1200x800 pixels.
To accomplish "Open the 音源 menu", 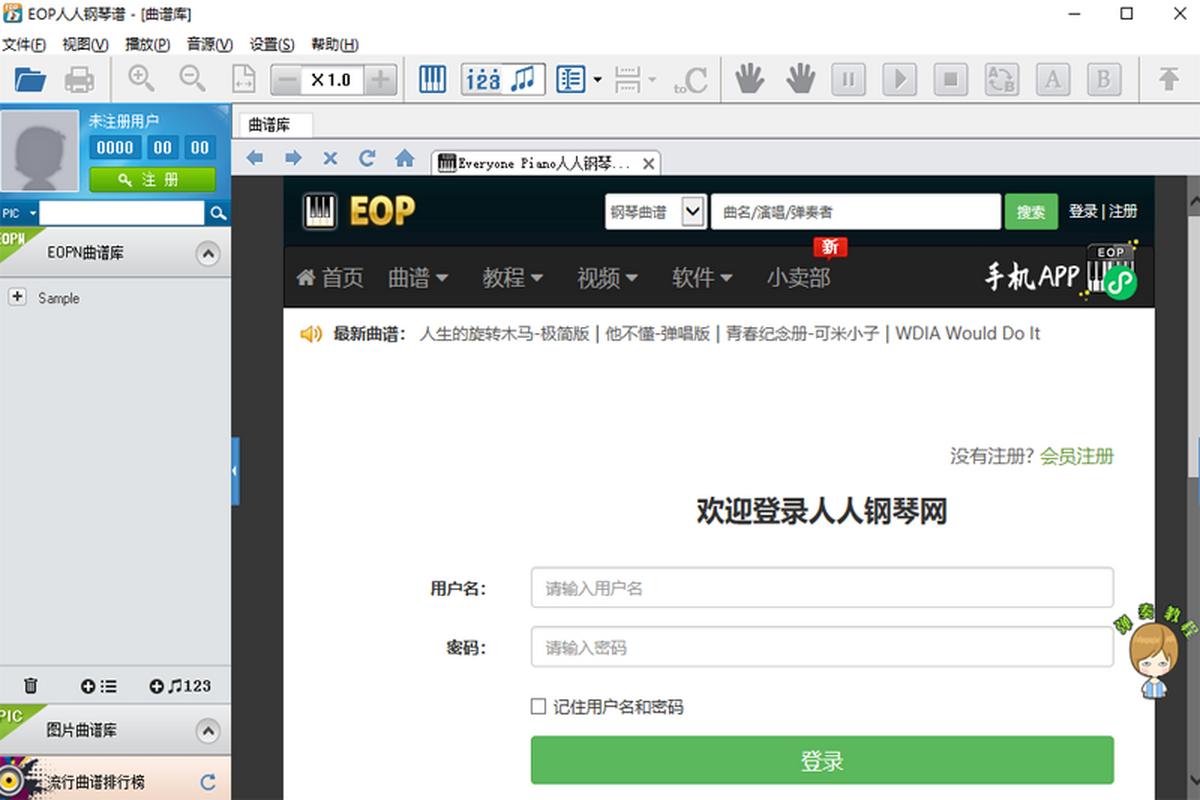I will (210, 44).
